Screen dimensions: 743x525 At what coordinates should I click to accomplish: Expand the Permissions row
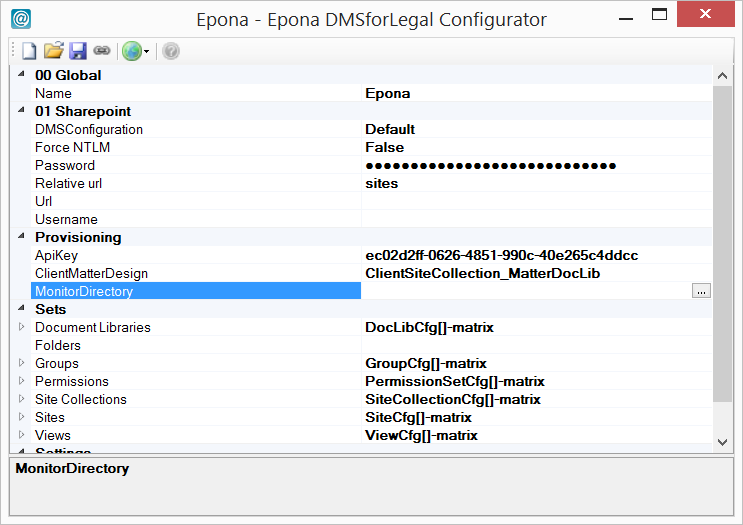click(21, 381)
